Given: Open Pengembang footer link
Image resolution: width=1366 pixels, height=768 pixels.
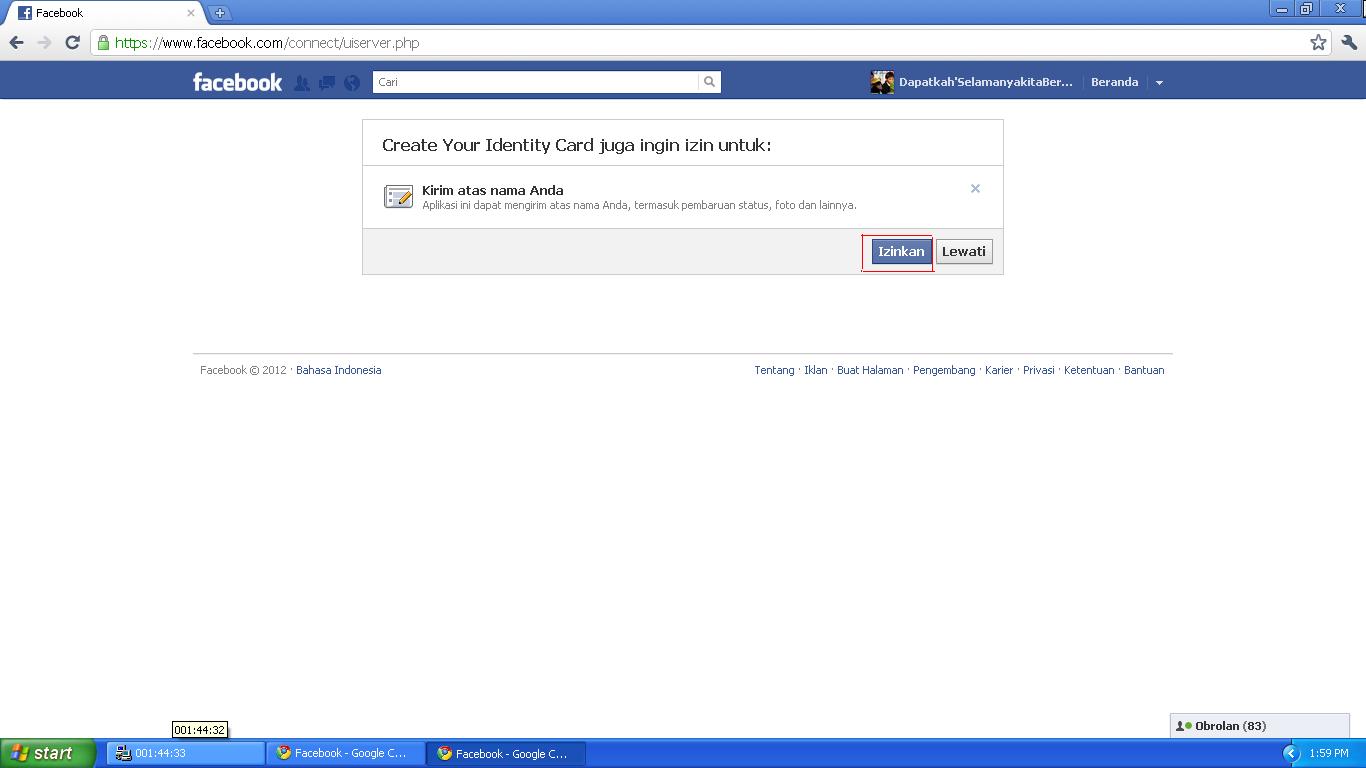Looking at the screenshot, I should [944, 370].
